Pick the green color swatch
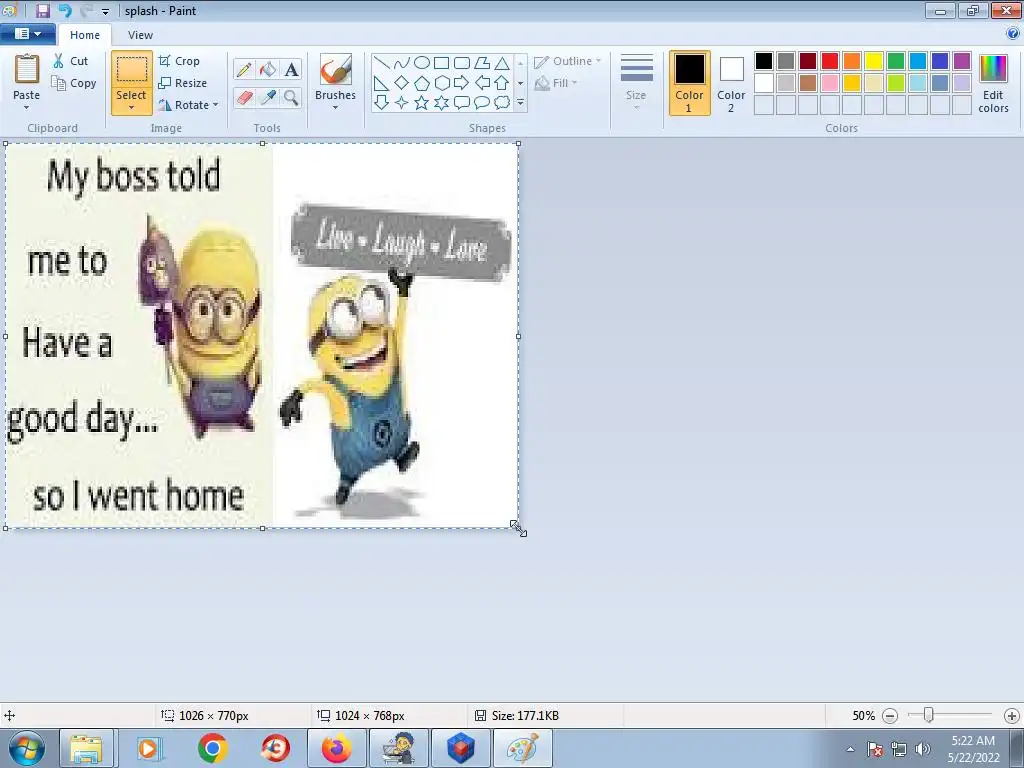The height and width of the screenshot is (768, 1024). [x=896, y=61]
